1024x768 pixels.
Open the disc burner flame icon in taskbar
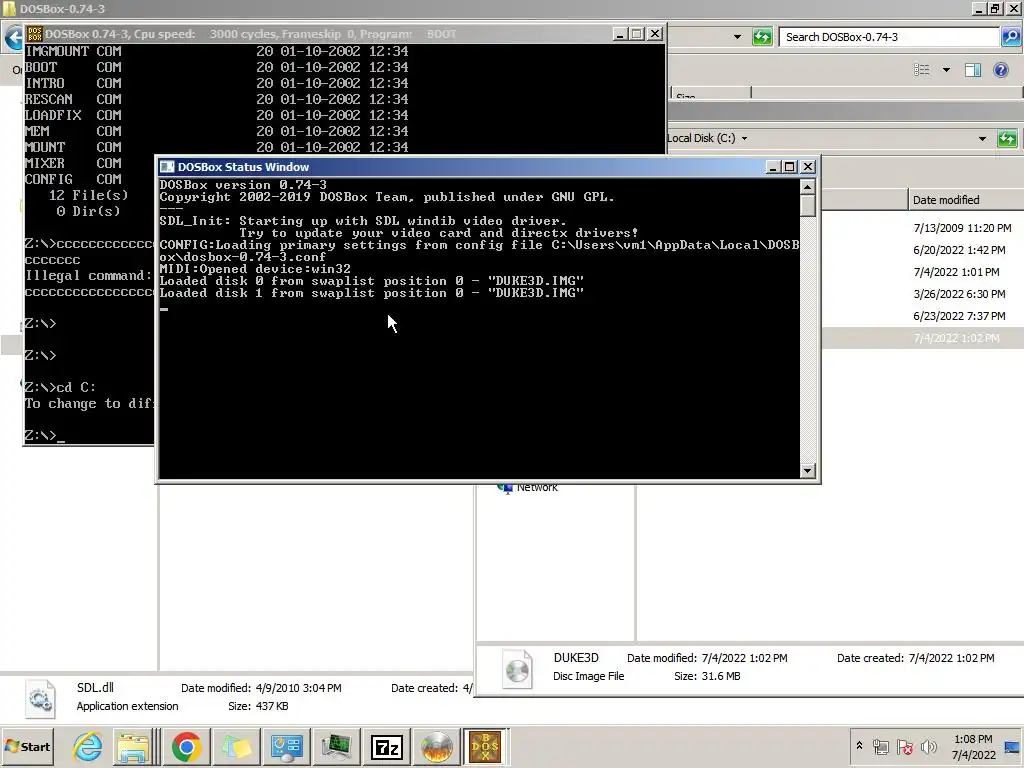click(436, 747)
